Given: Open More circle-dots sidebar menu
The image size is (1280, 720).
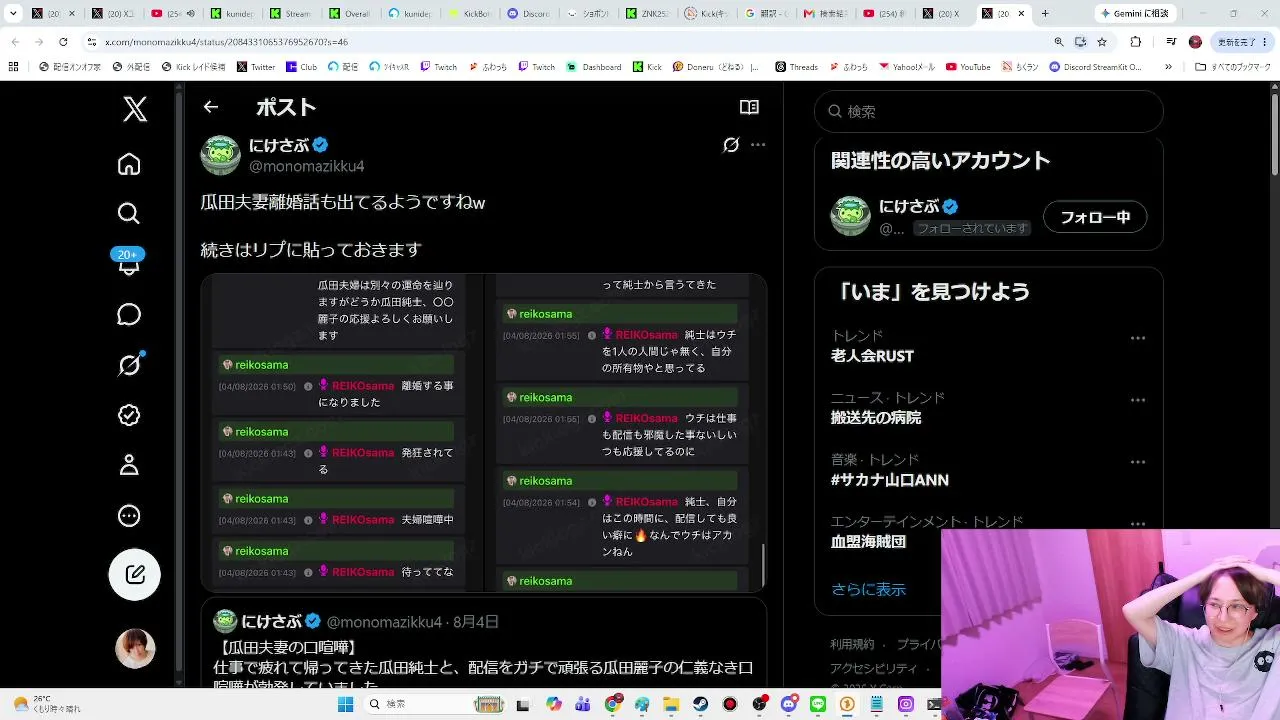Looking at the screenshot, I should pyautogui.click(x=129, y=516).
